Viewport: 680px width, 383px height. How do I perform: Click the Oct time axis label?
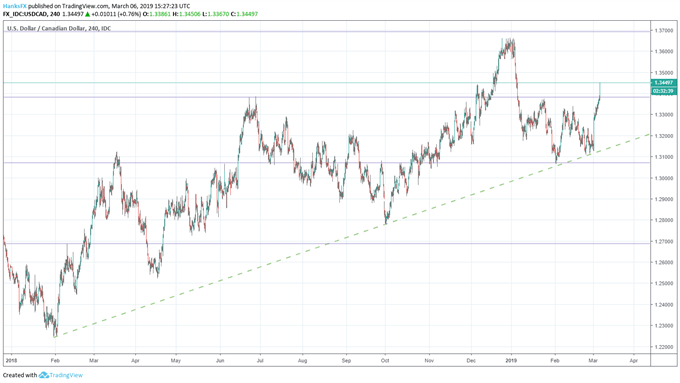(385, 360)
